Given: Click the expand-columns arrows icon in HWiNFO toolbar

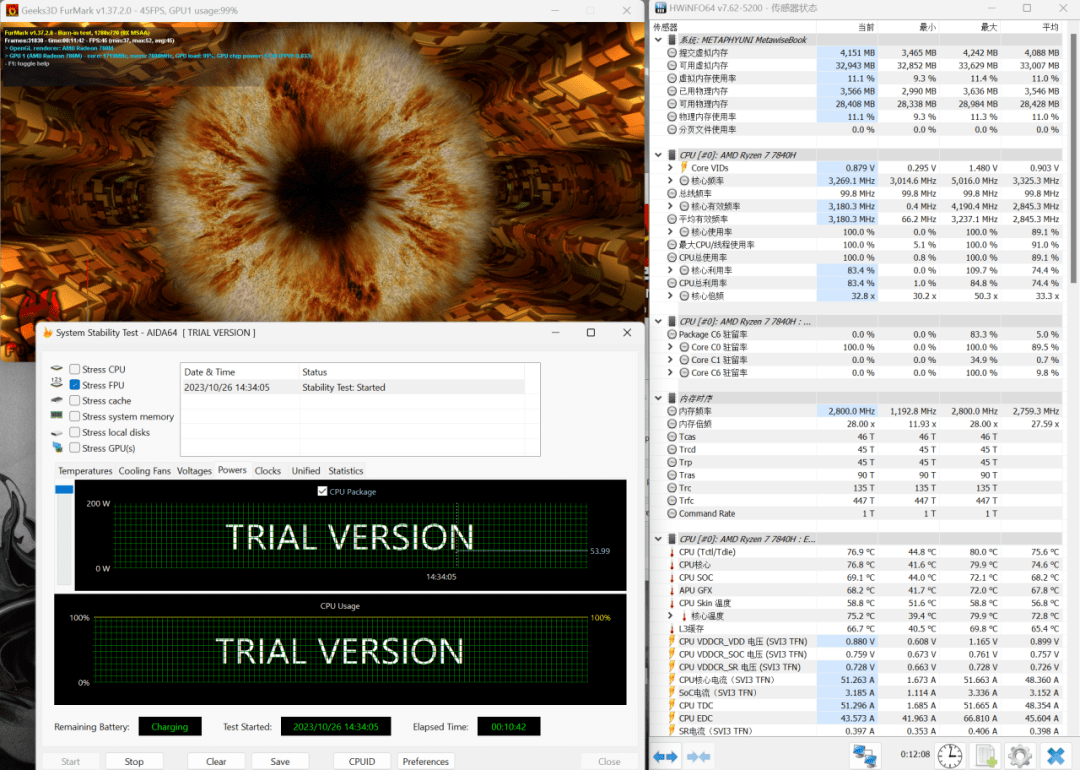Looking at the screenshot, I should click(x=665, y=756).
